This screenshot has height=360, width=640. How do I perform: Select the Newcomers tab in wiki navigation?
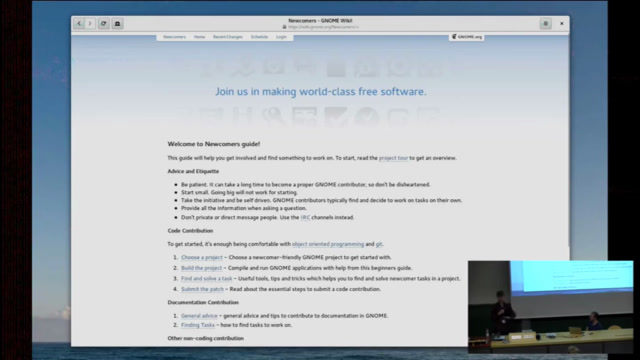[174, 37]
